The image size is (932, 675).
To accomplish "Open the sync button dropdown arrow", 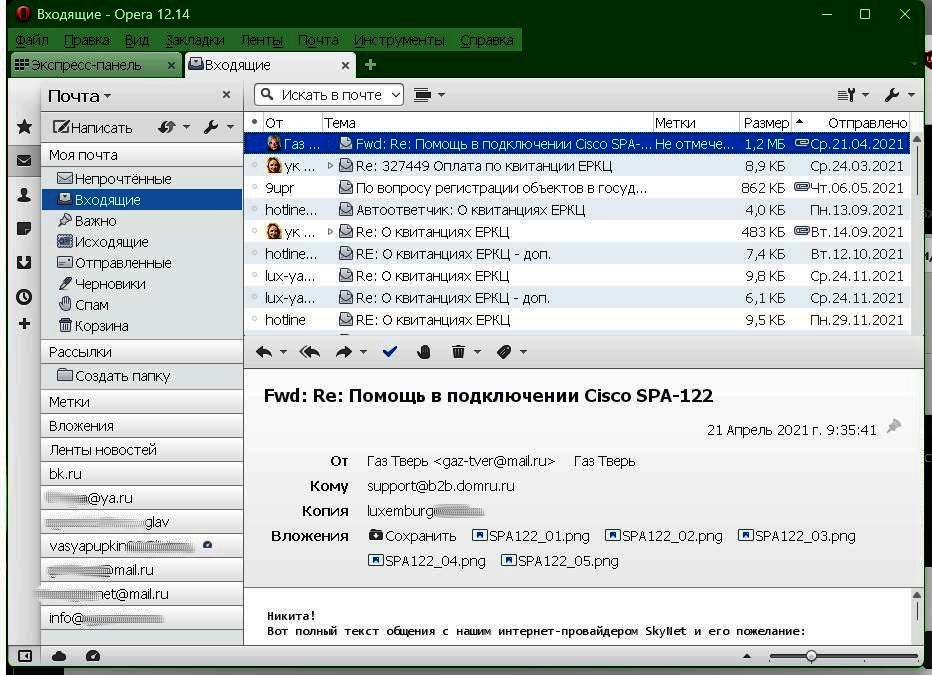I will pyautogui.click(x=186, y=127).
